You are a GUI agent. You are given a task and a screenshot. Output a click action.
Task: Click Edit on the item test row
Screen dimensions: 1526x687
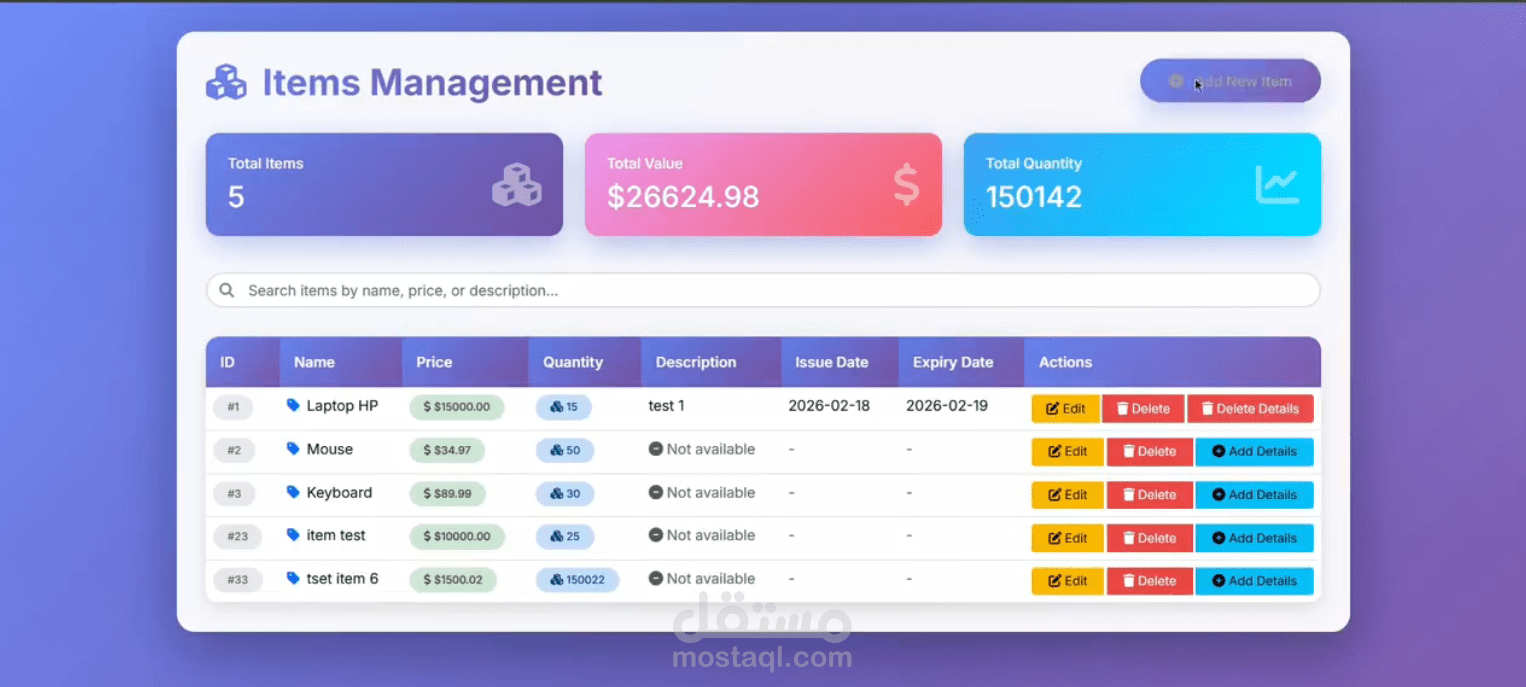(x=1067, y=538)
